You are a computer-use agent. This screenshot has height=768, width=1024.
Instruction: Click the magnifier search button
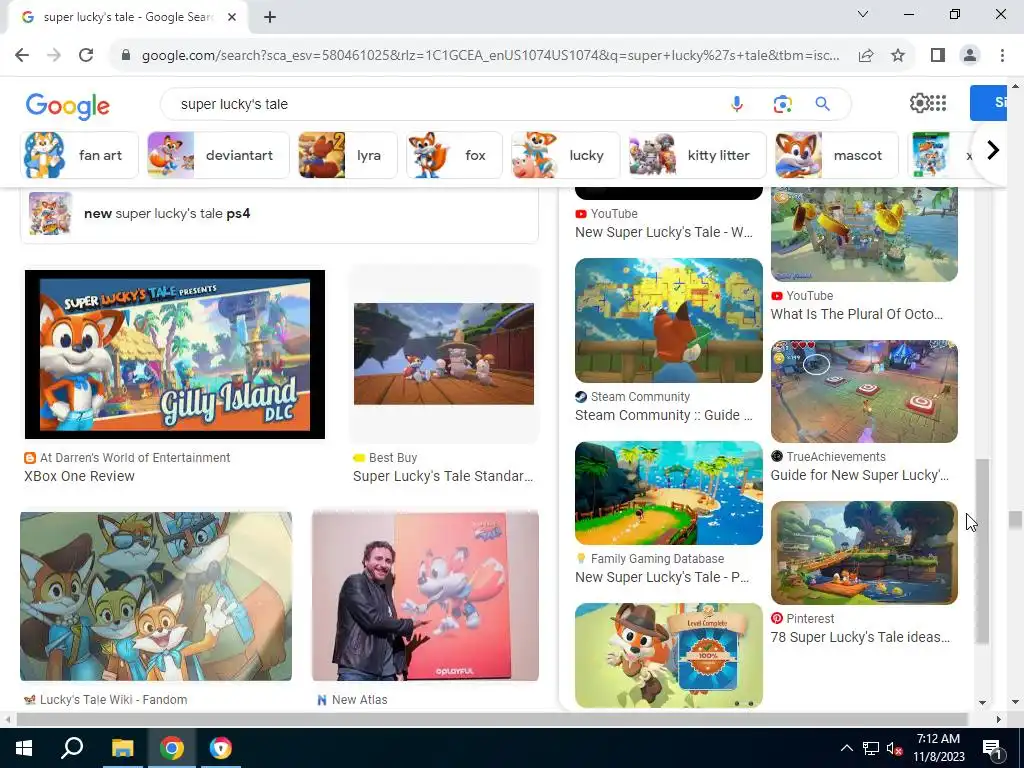[x=822, y=104]
